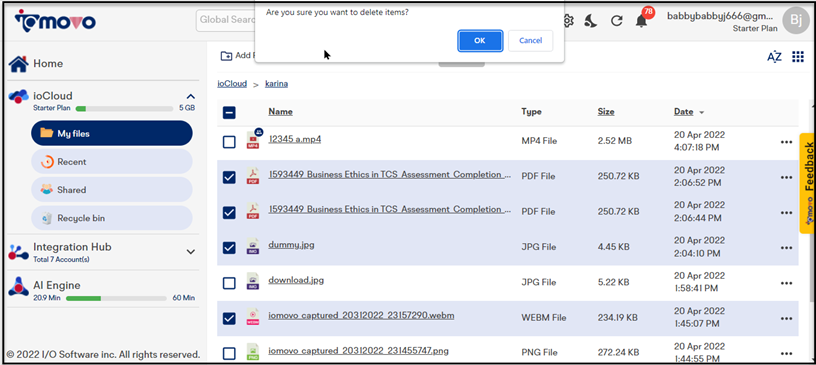The height and width of the screenshot is (365, 816).
Task: Click Cancel in delete dialog
Action: coord(530,41)
